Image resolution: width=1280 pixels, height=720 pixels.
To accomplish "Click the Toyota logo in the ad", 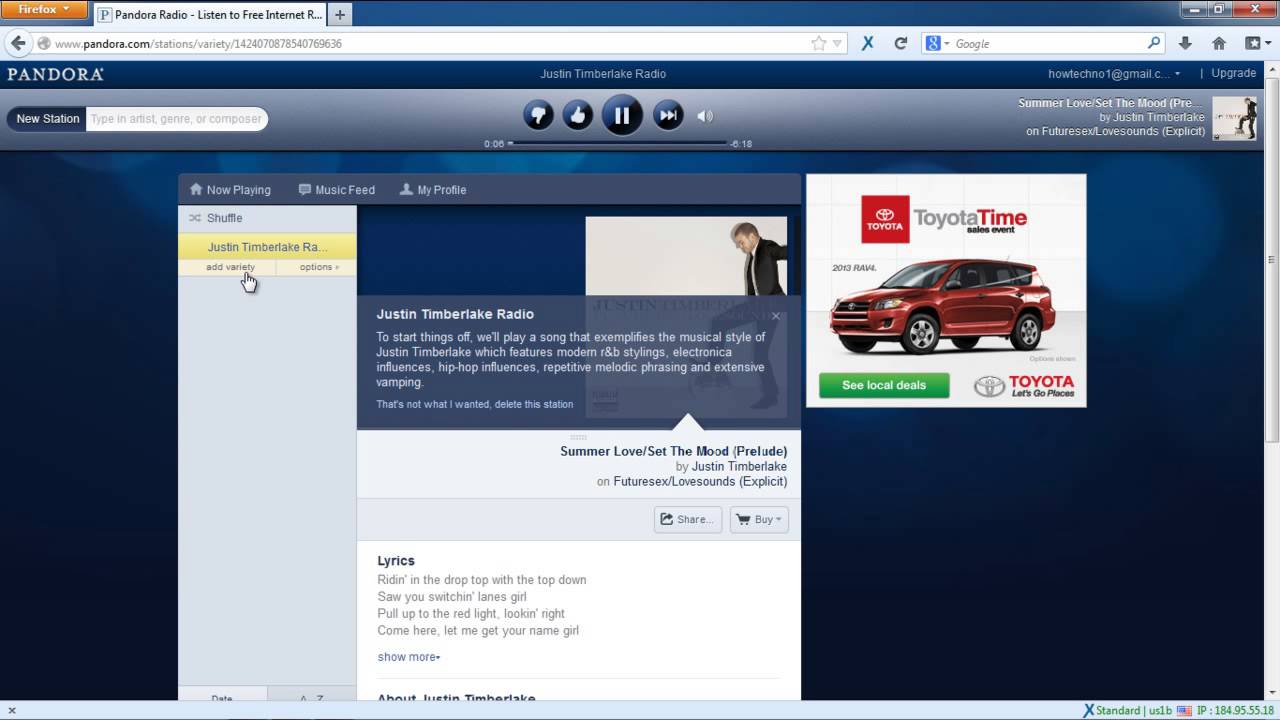I will (x=885, y=219).
